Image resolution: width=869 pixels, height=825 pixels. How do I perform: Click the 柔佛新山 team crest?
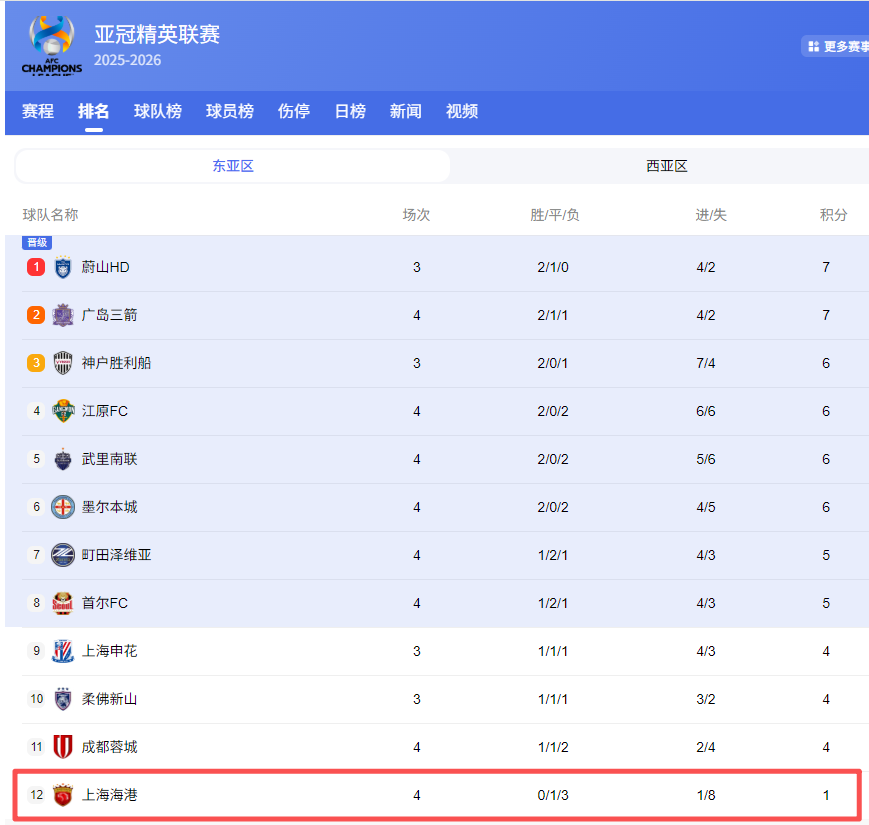tap(63, 699)
